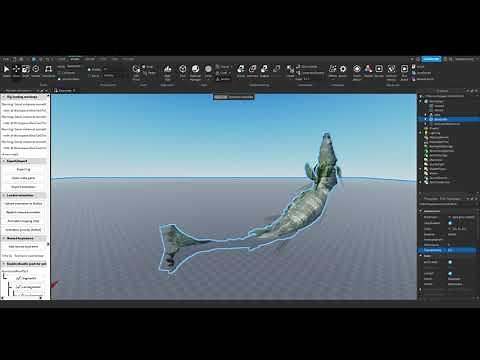Toggle the Move snapping checkbox
This screenshot has width=480, height=360.
(x=89, y=76)
